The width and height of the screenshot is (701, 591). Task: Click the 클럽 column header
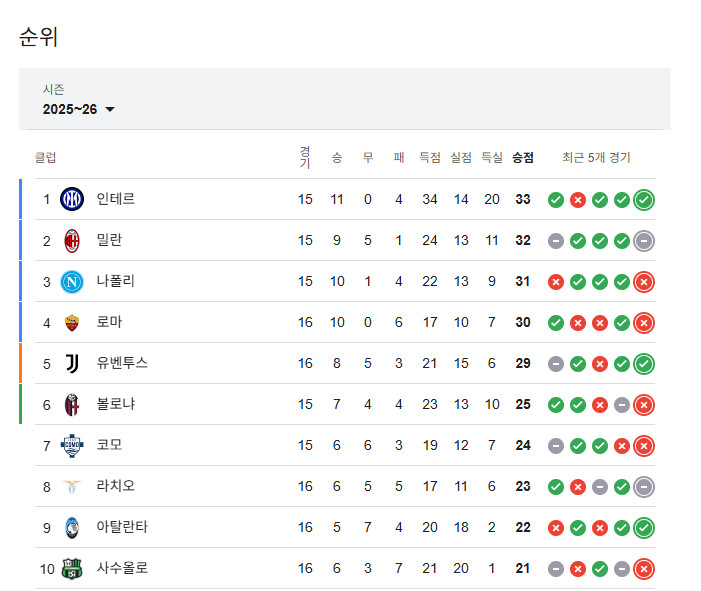click(46, 157)
